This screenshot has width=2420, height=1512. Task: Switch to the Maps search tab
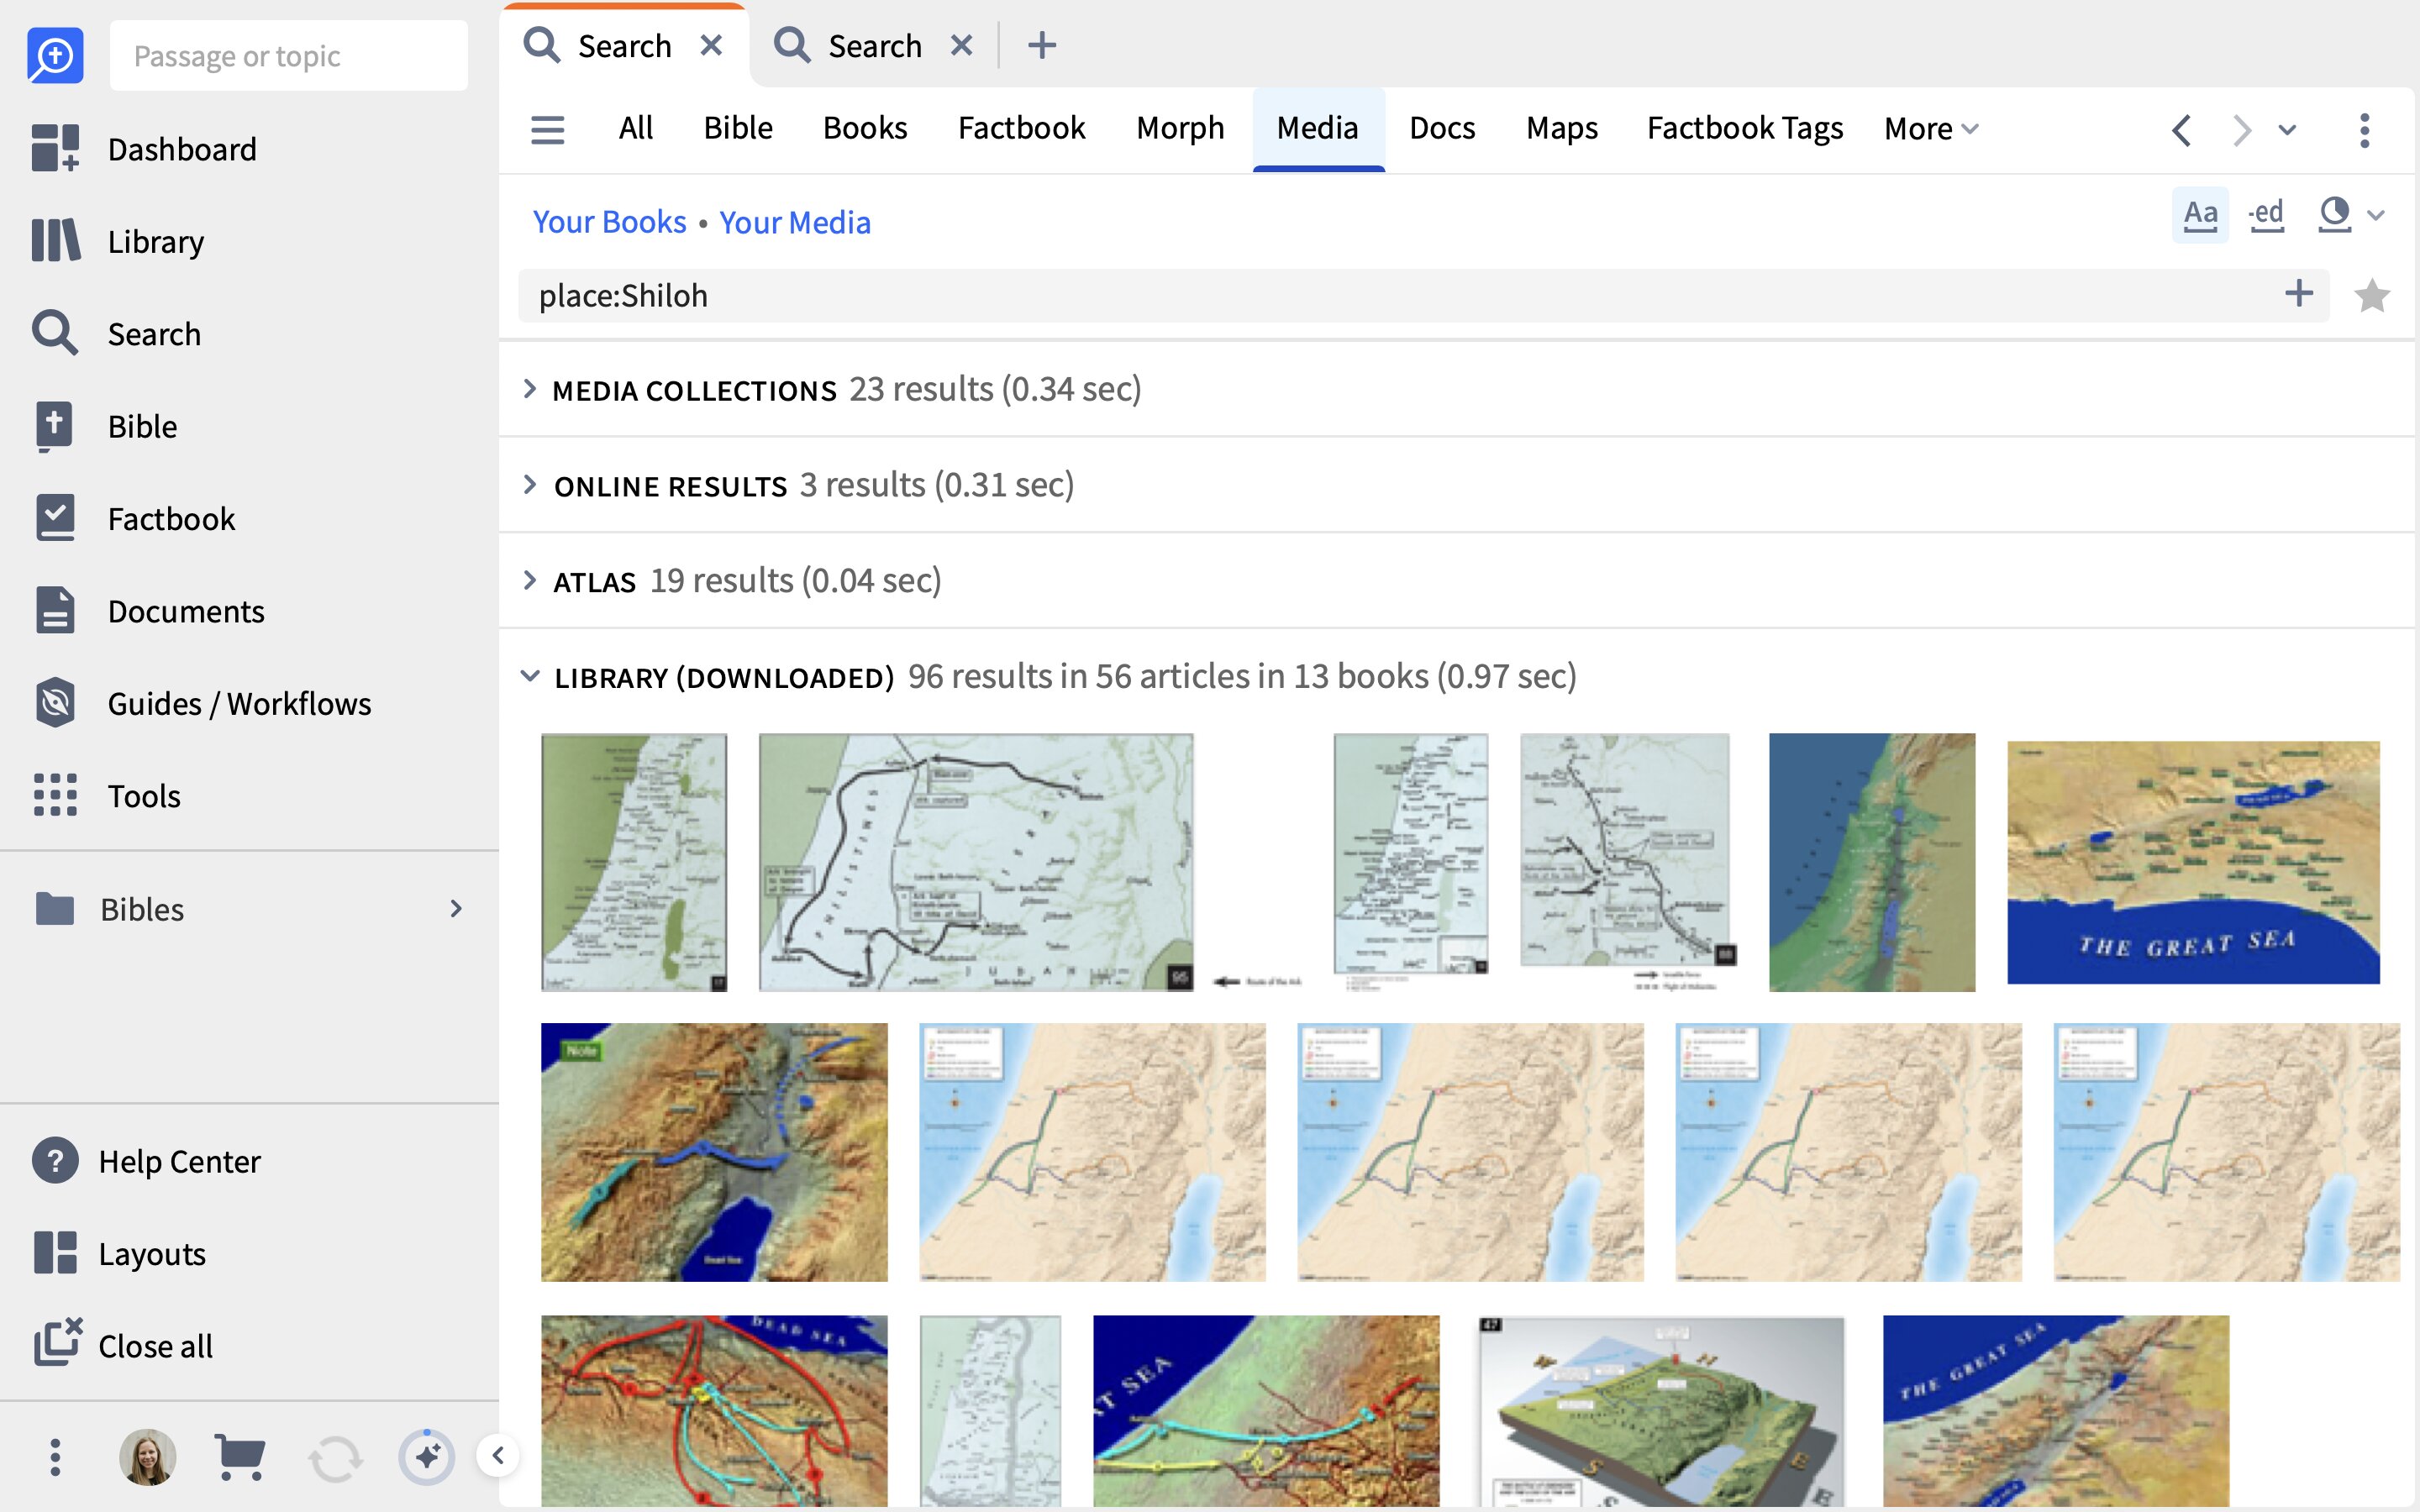1562,128
